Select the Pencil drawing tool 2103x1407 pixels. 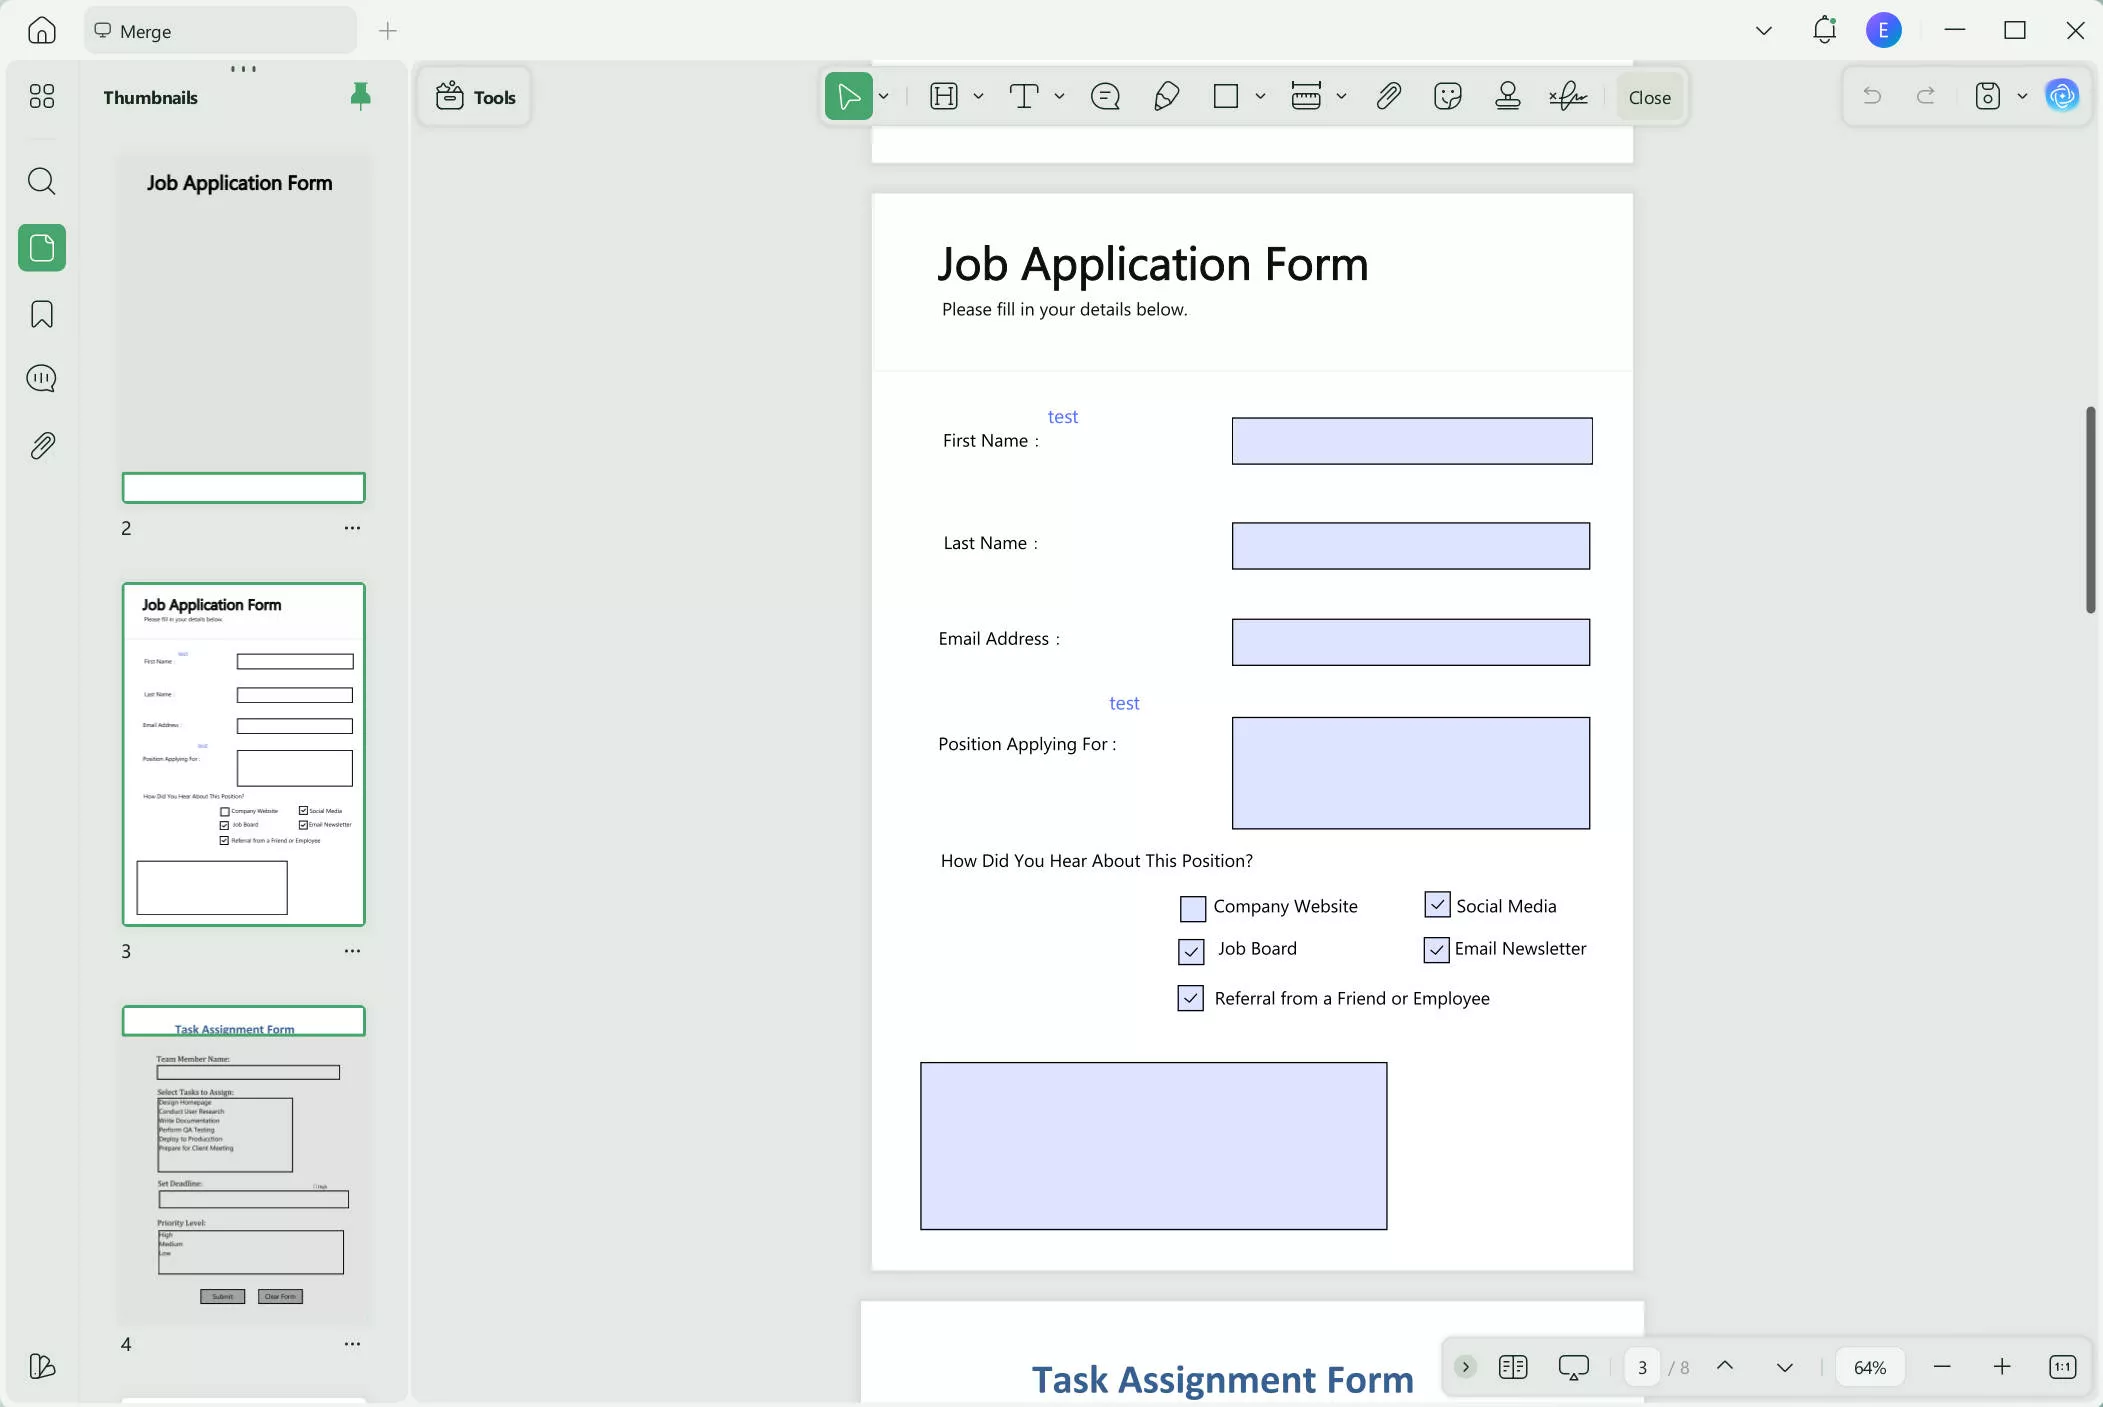click(x=1166, y=96)
